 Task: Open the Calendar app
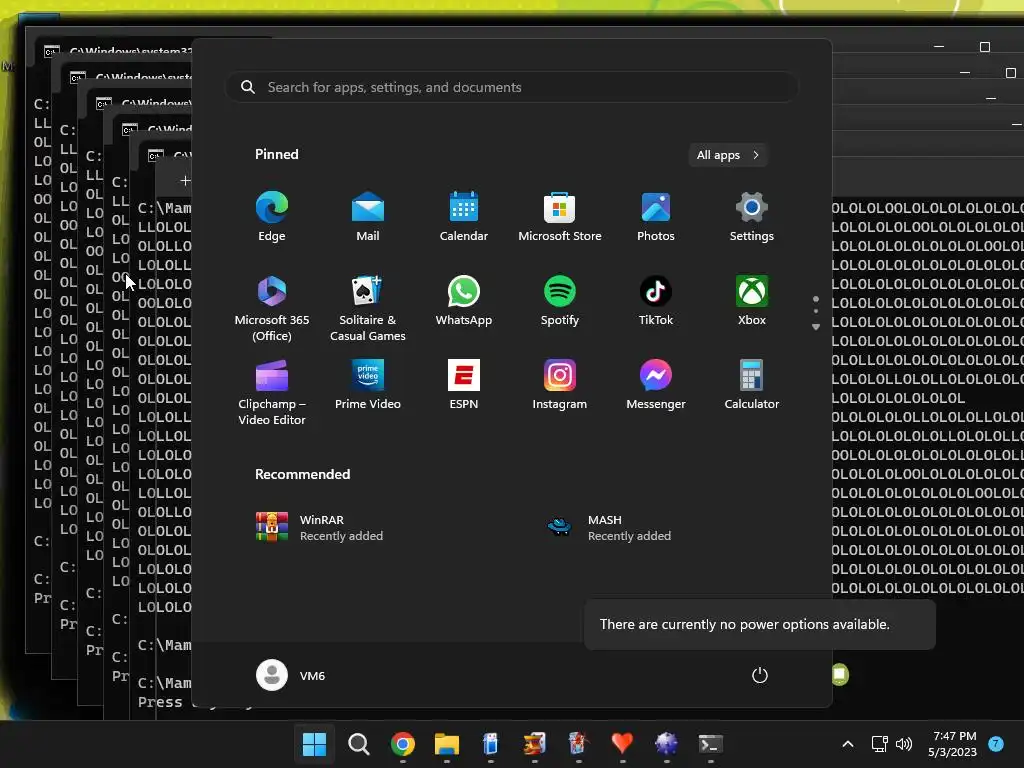(464, 217)
